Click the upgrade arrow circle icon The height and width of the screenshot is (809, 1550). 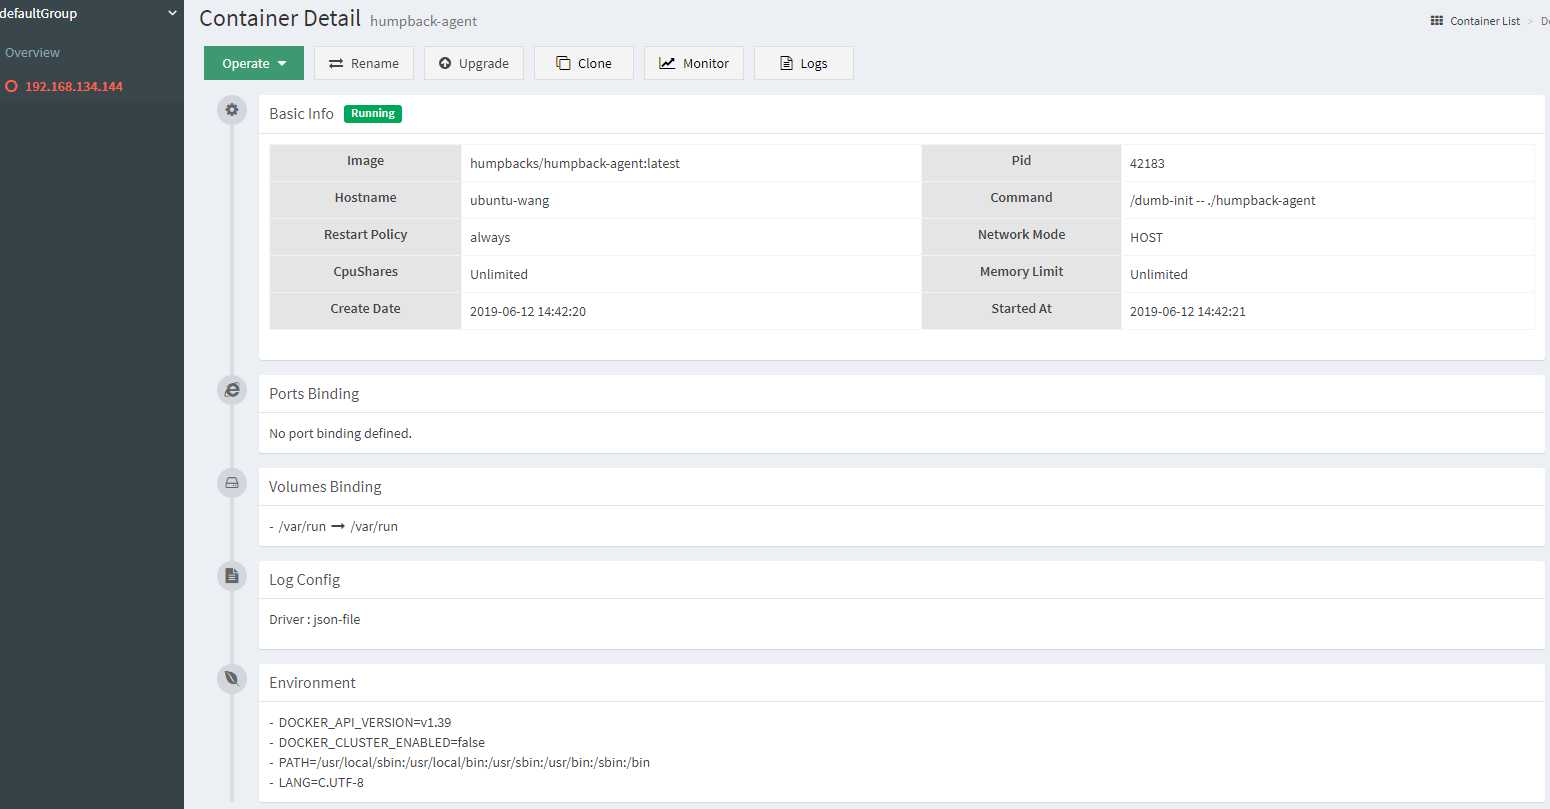(445, 63)
